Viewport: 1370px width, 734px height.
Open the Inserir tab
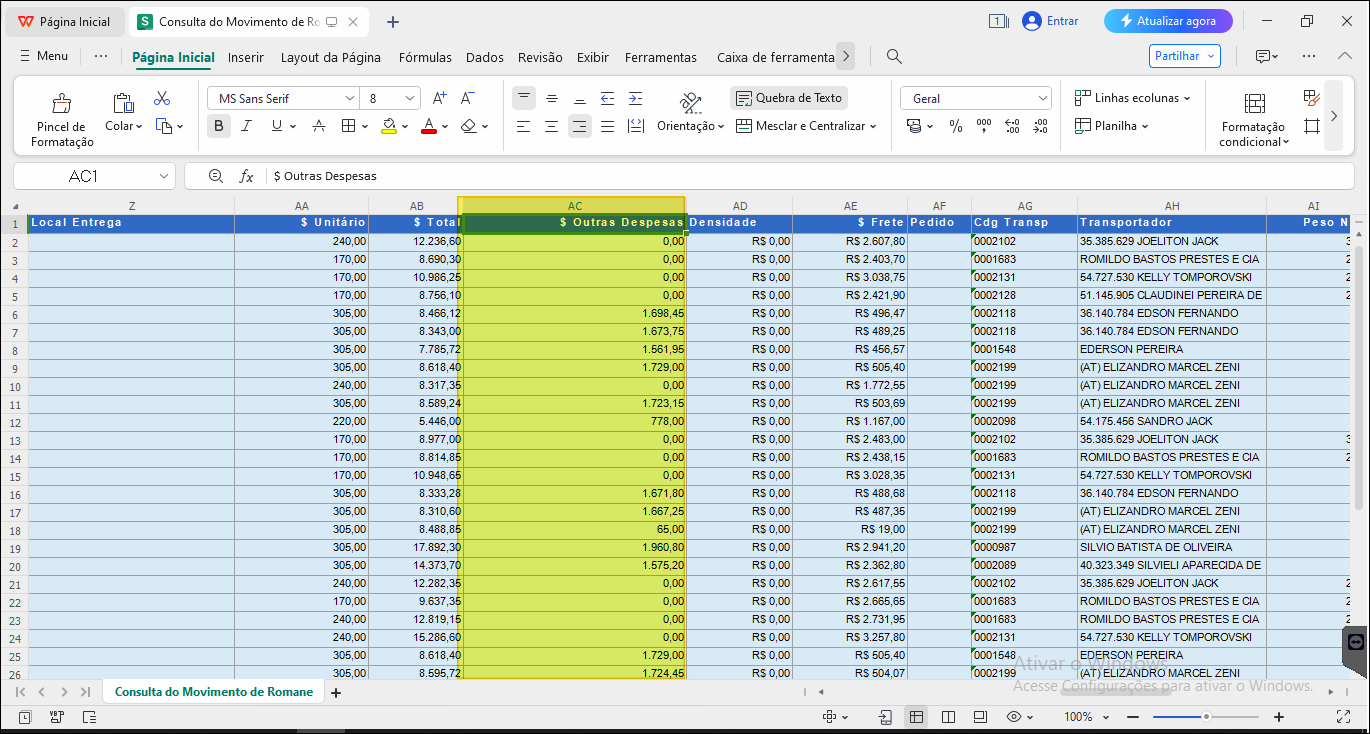click(246, 57)
